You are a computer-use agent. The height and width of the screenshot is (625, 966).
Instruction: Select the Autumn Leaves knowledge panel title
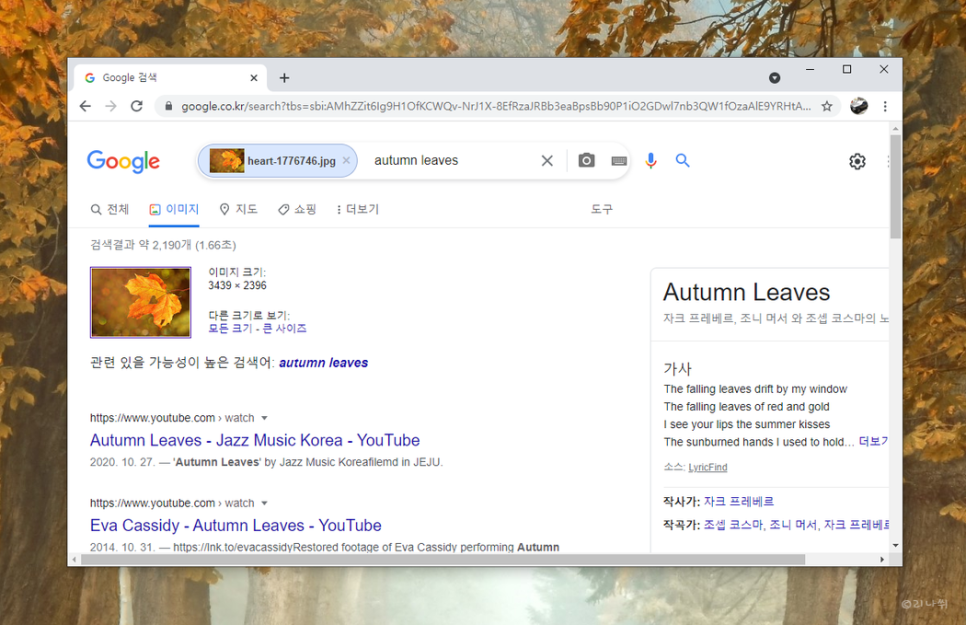747,292
